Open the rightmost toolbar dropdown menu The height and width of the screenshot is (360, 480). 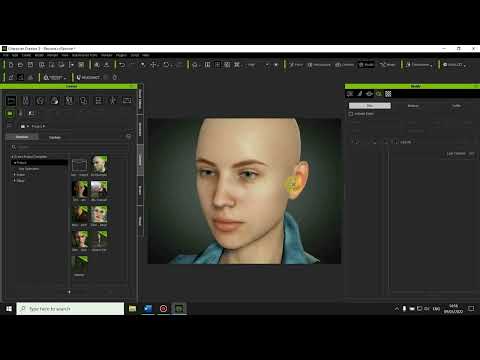(464, 65)
